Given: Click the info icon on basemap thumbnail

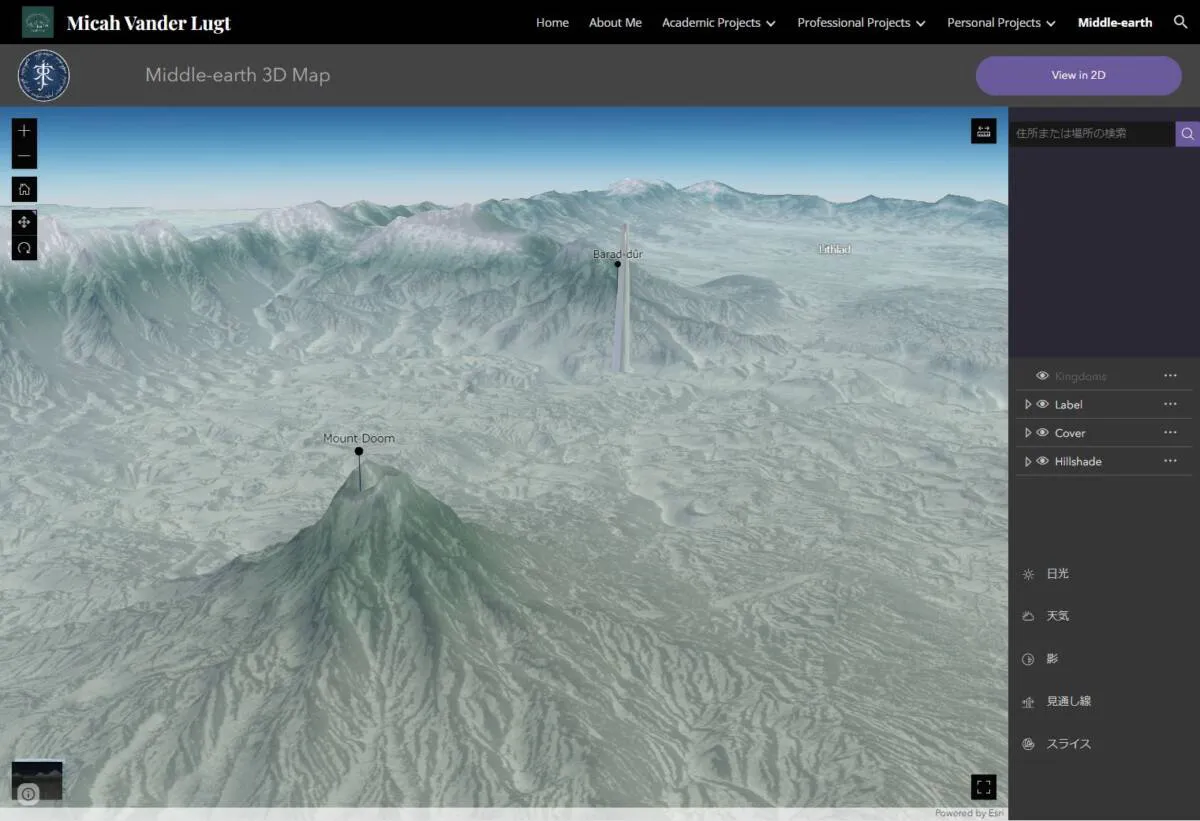Looking at the screenshot, I should (x=28, y=794).
